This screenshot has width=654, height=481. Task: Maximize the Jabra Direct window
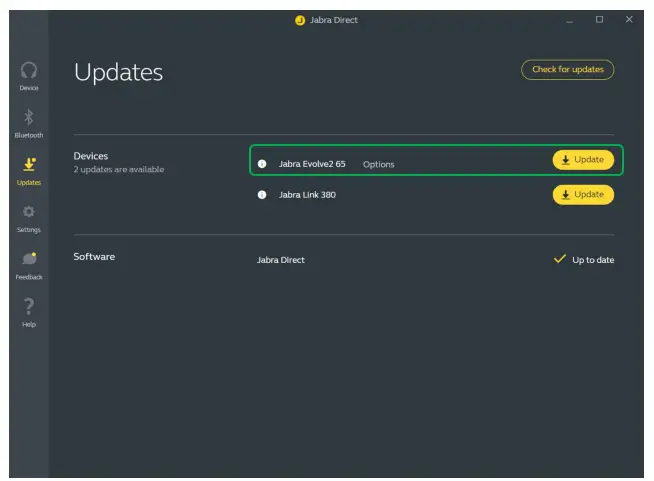(x=599, y=20)
